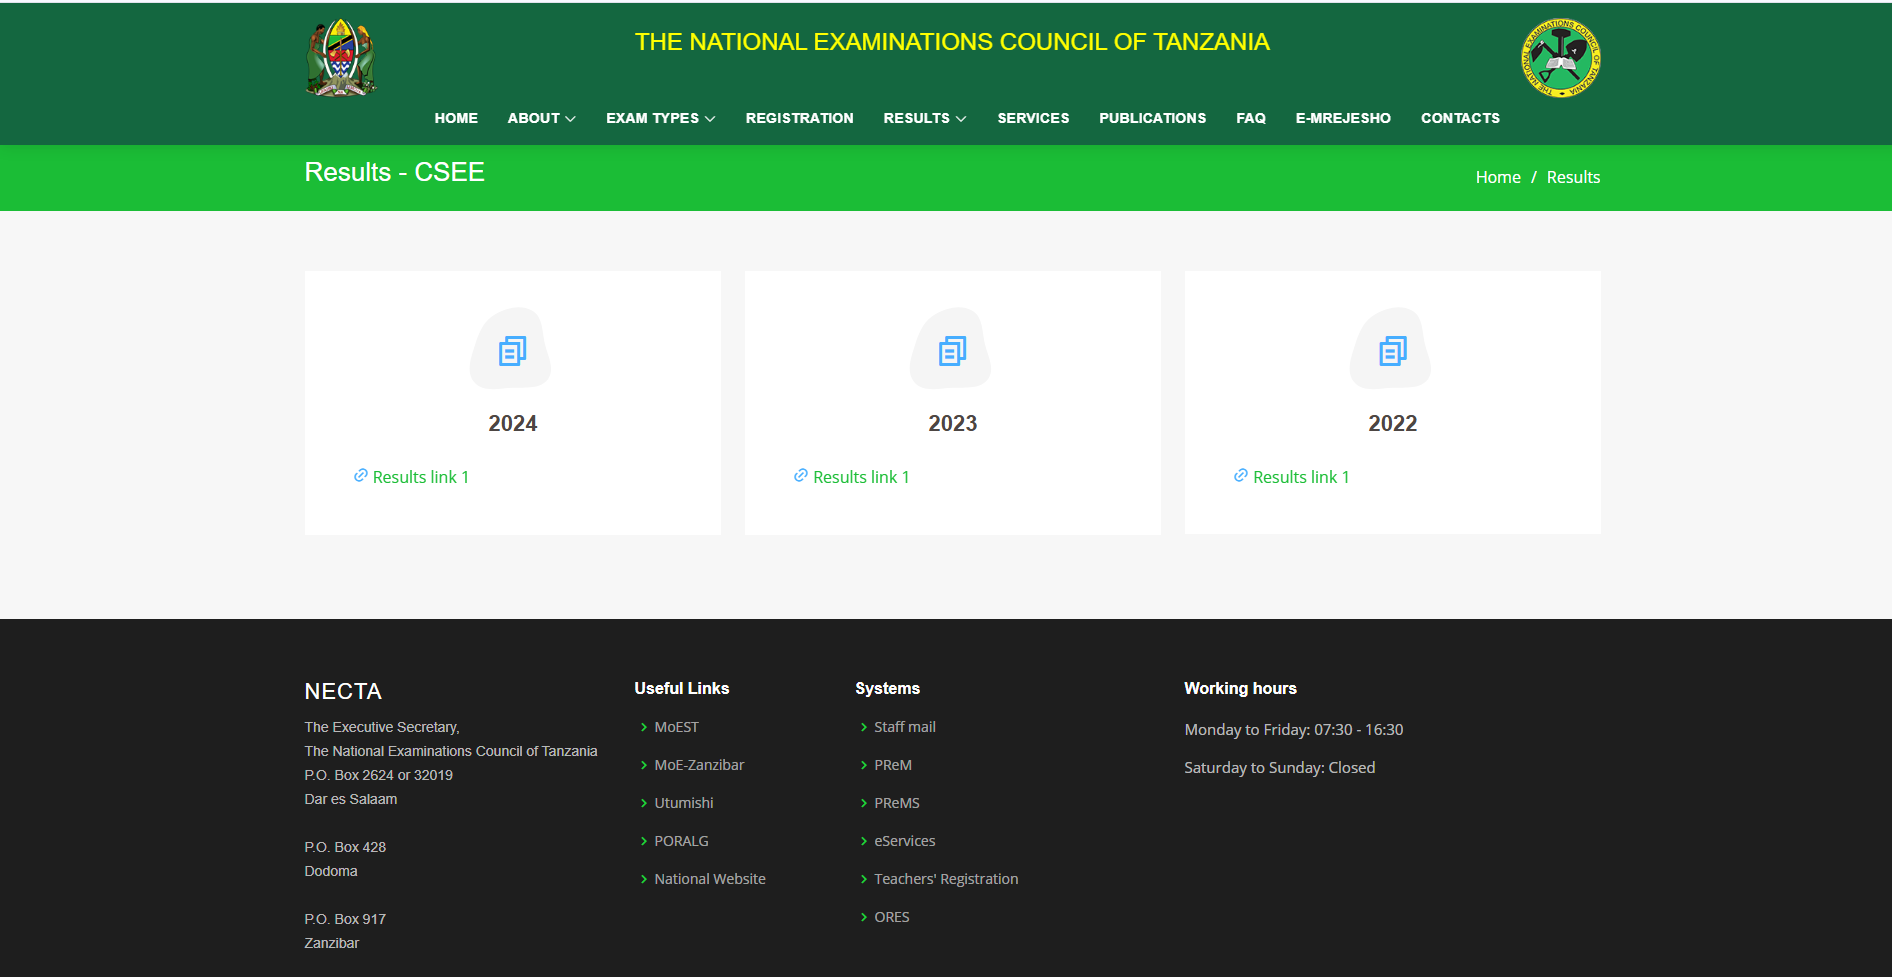This screenshot has width=1892, height=977.
Task: Click the 2024 results document icon
Action: pyautogui.click(x=512, y=349)
